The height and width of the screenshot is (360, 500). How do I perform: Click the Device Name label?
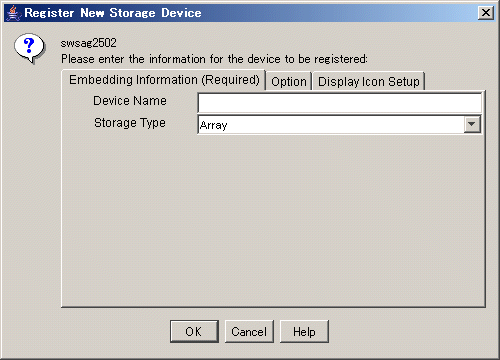point(130,101)
